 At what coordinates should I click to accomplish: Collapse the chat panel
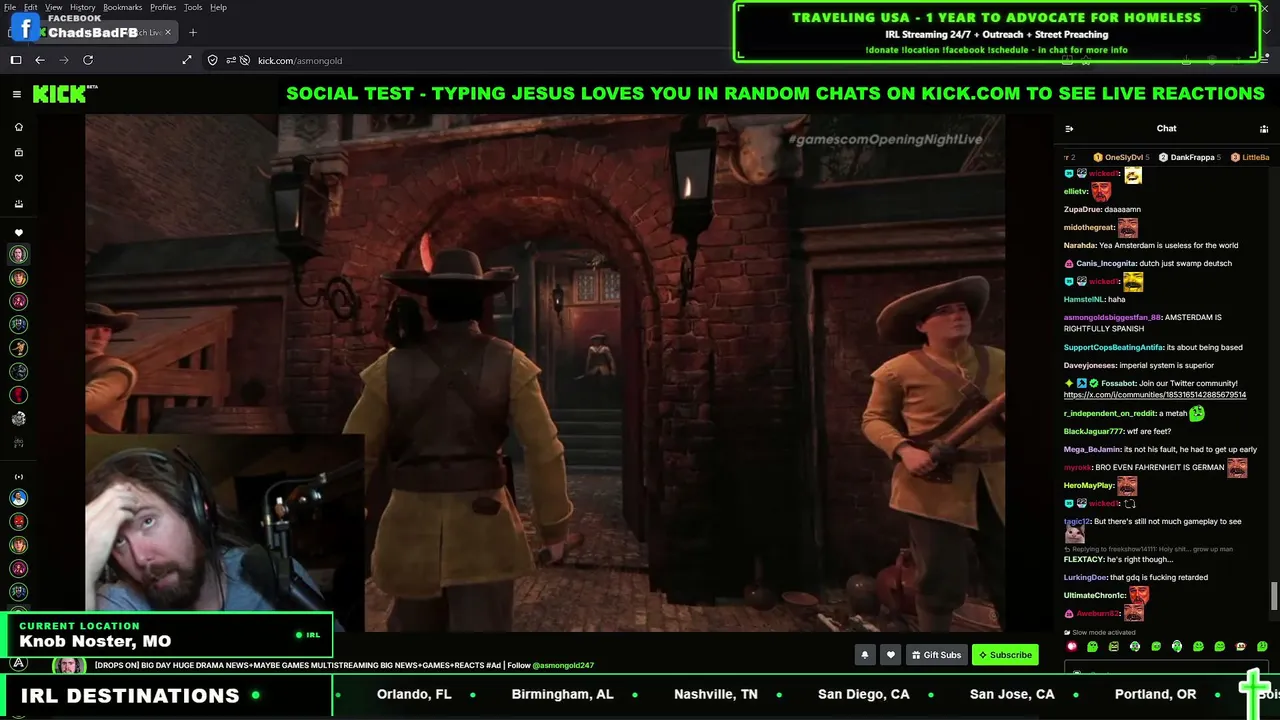click(1069, 128)
